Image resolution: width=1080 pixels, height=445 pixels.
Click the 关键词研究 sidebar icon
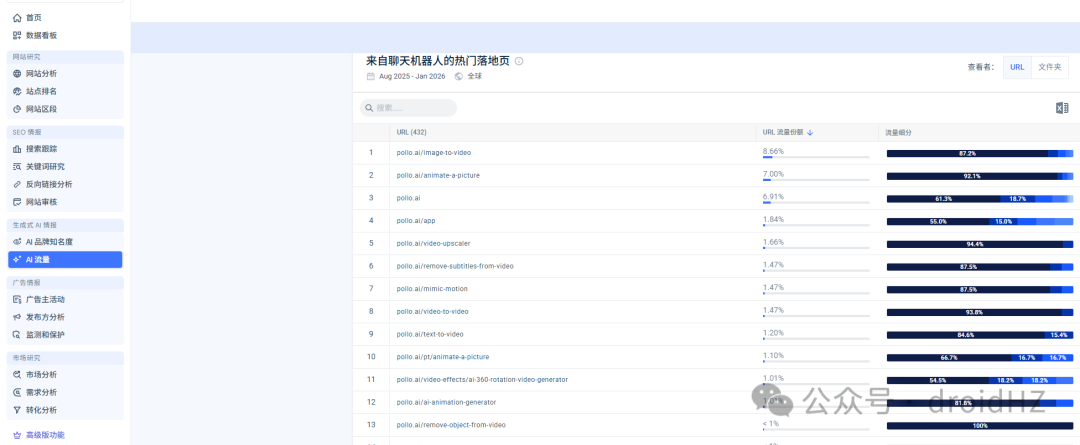click(17, 167)
